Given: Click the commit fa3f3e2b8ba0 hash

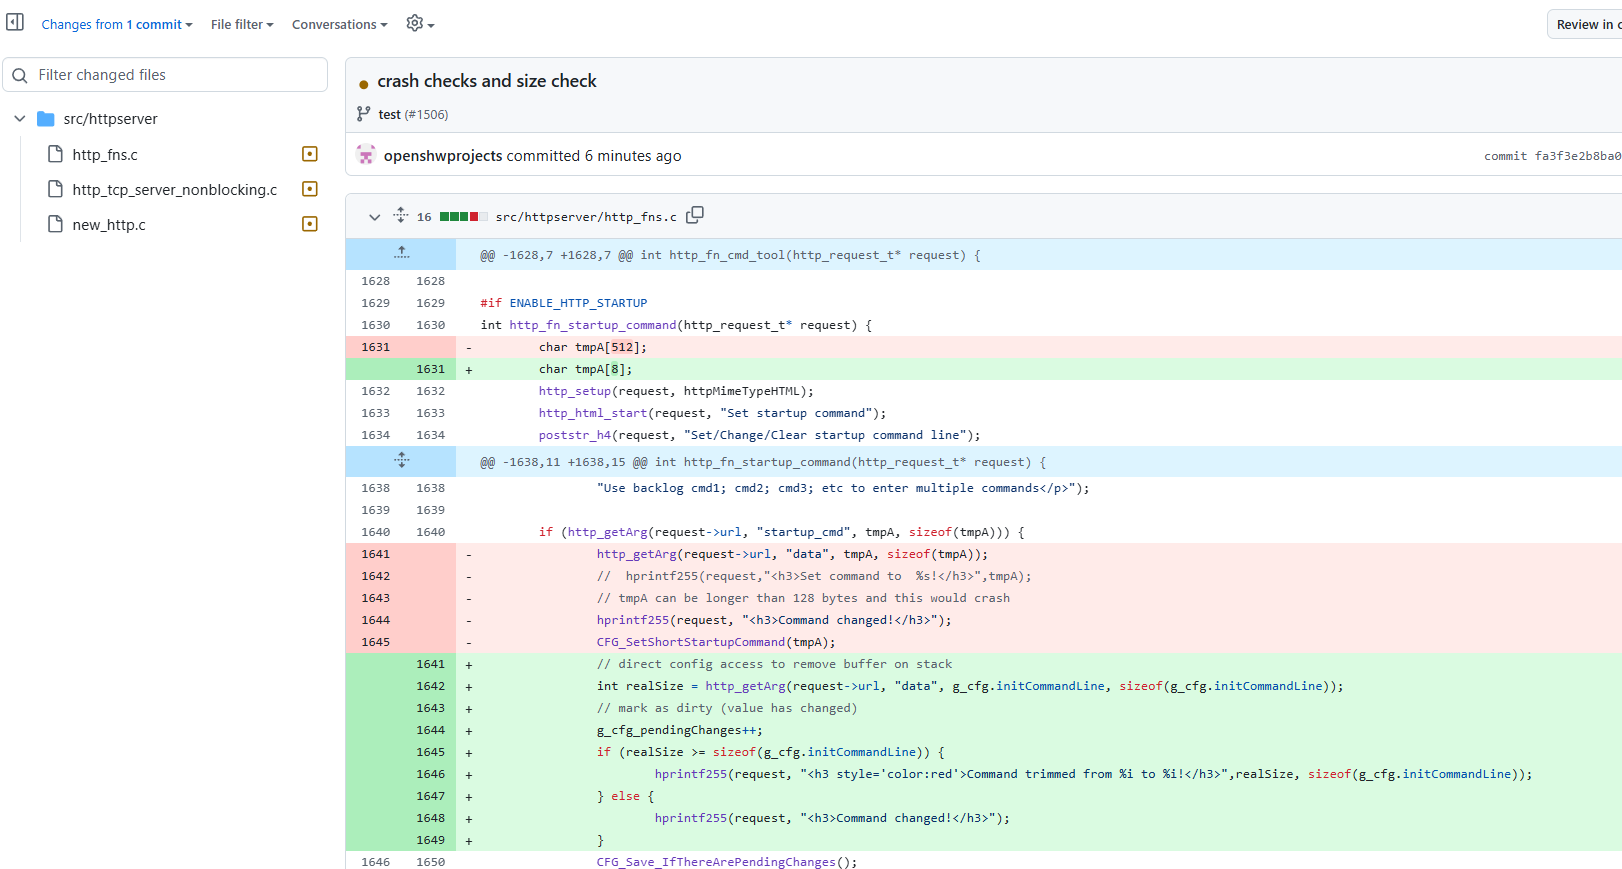Looking at the screenshot, I should (x=1578, y=156).
